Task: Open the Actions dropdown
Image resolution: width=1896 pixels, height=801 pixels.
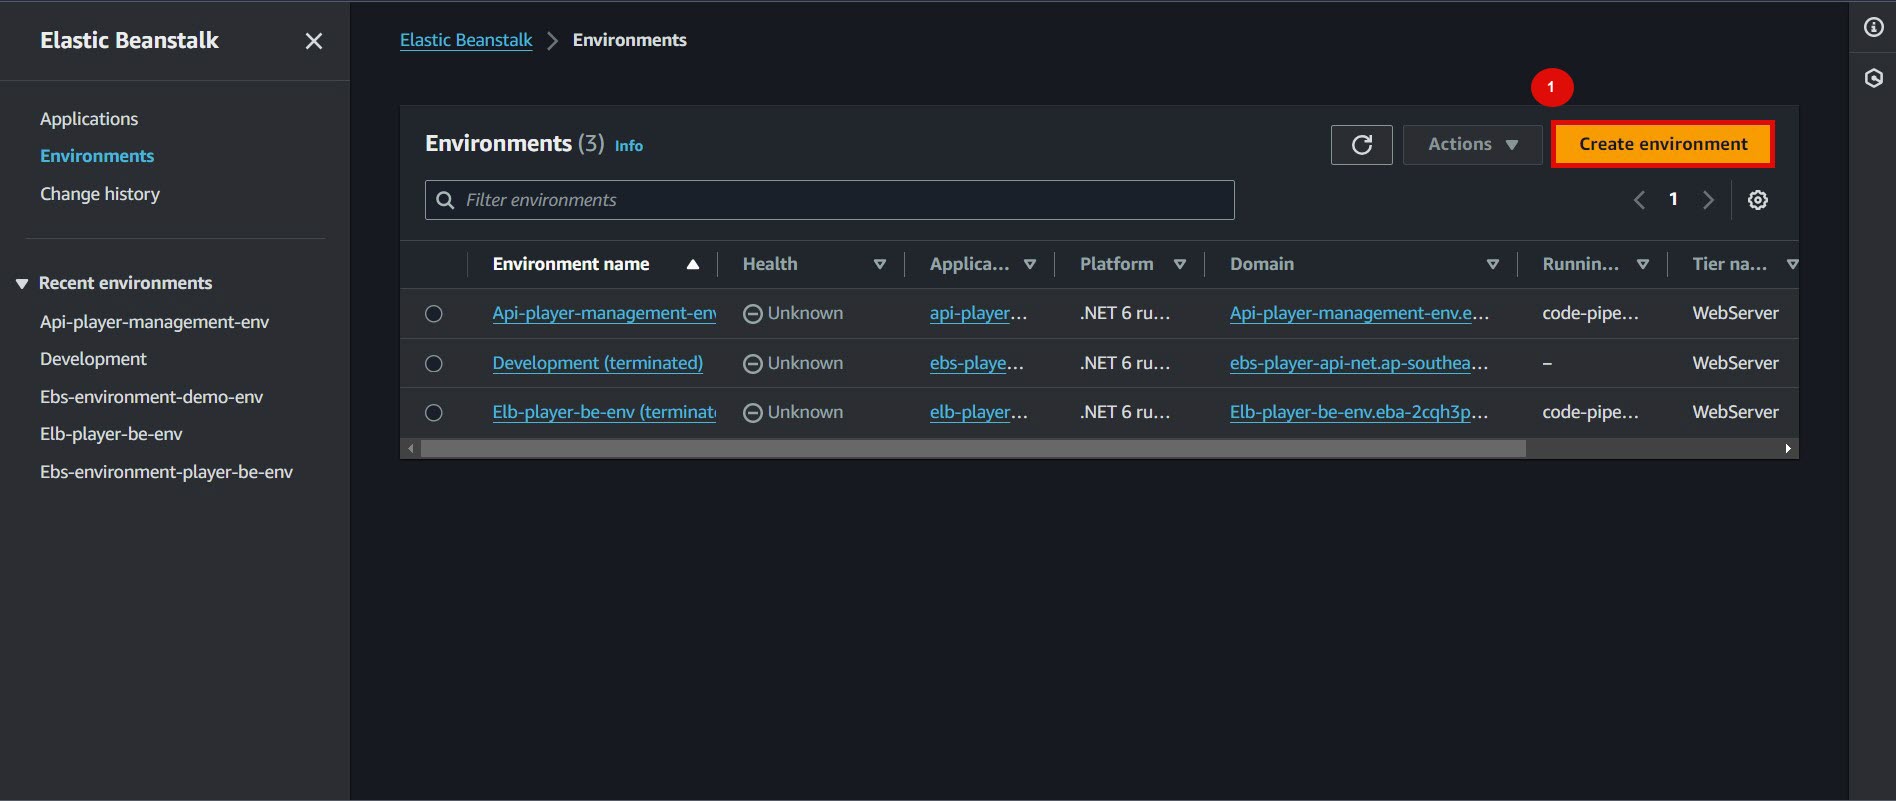Action: [1472, 145]
